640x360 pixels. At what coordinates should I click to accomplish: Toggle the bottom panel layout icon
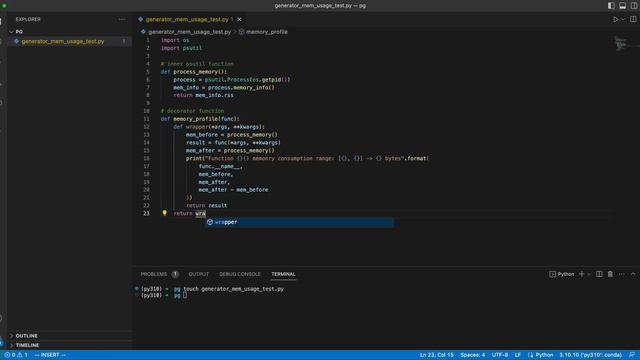622,6
